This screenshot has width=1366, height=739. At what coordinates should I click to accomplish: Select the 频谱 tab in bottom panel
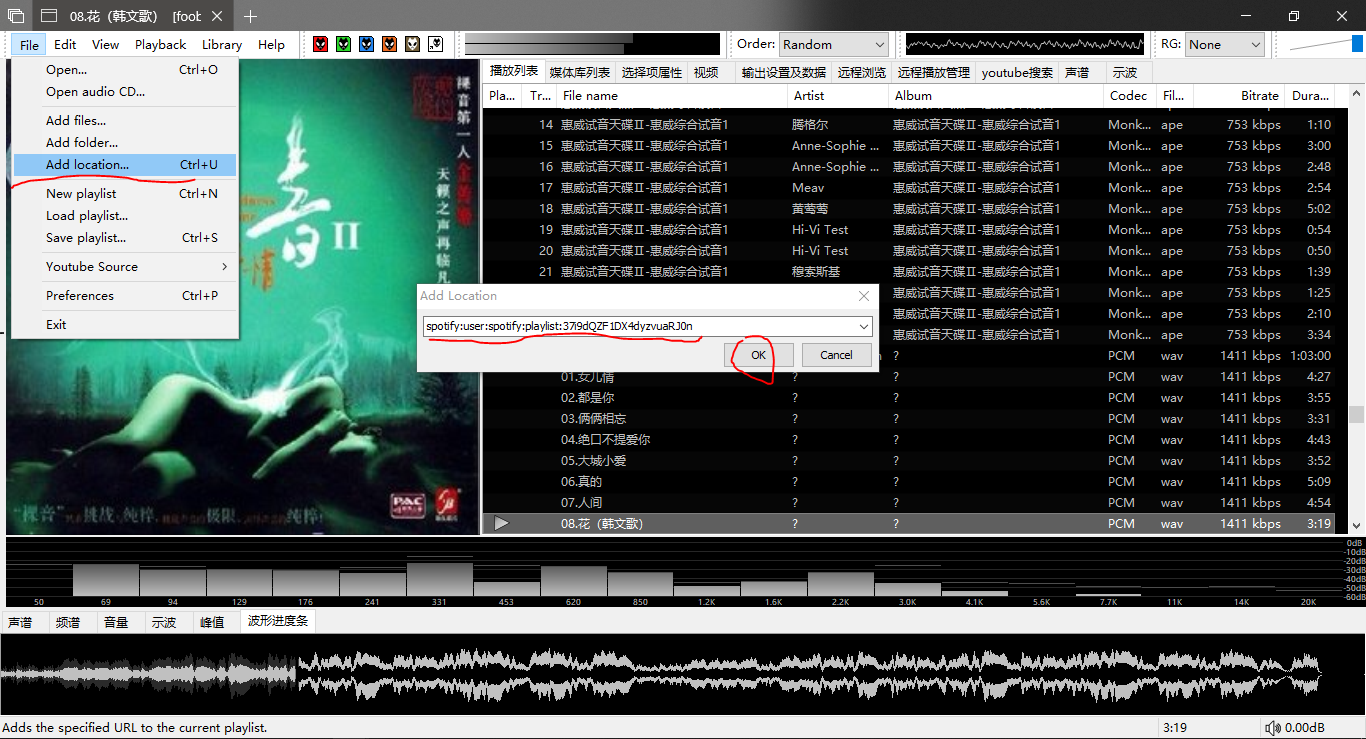(67, 622)
